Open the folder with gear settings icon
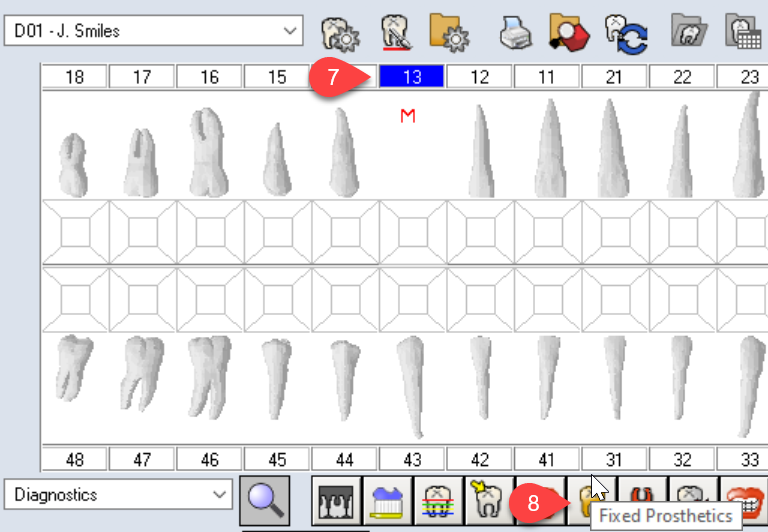This screenshot has width=768, height=532. (x=449, y=33)
